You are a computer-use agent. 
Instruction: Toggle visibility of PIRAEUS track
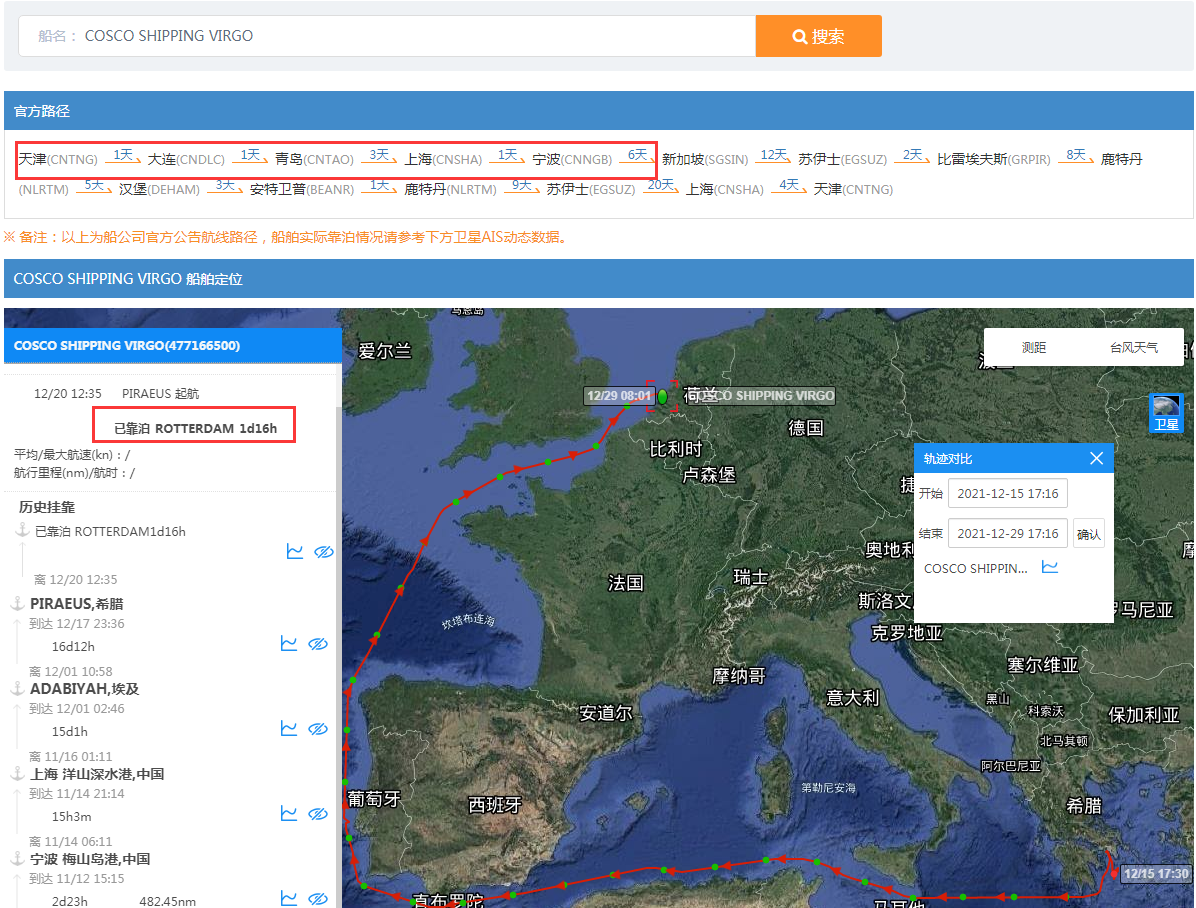click(318, 643)
